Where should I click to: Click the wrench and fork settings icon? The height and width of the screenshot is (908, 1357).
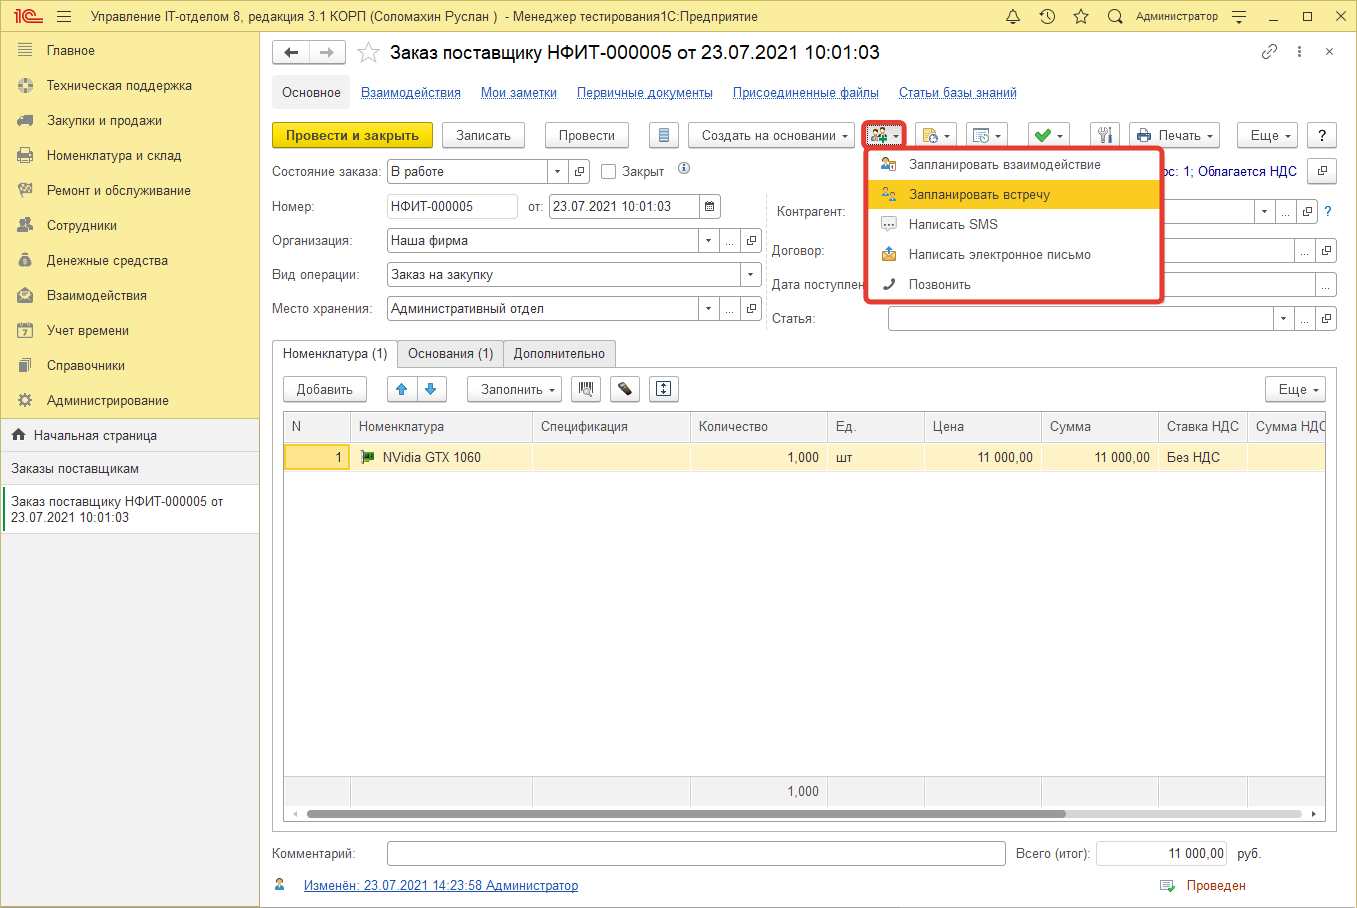[1104, 136]
